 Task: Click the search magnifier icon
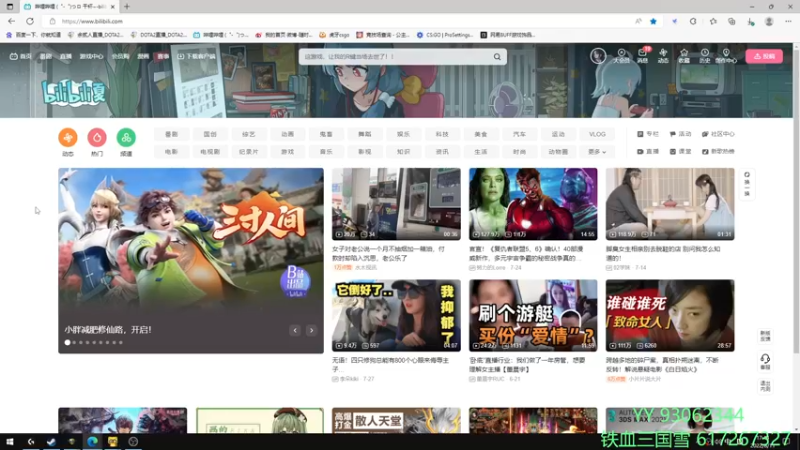click(497, 57)
